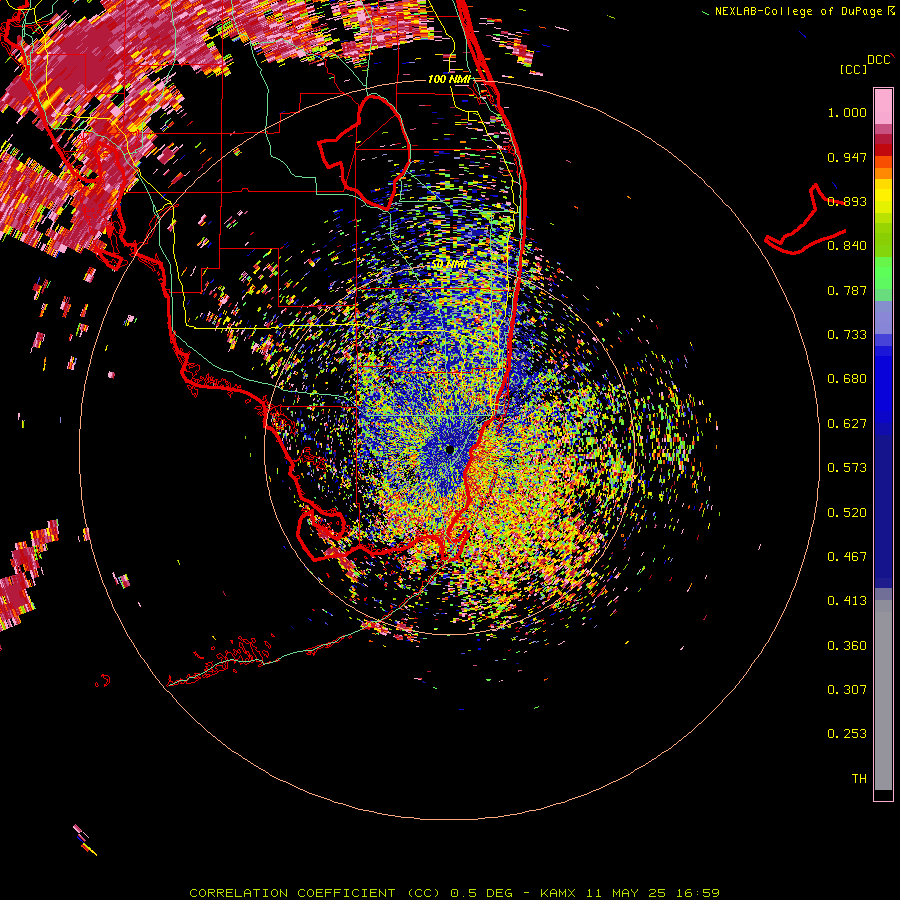Image resolution: width=900 pixels, height=900 pixels.
Task: Select the 0.733 scale value
Action: [847, 335]
